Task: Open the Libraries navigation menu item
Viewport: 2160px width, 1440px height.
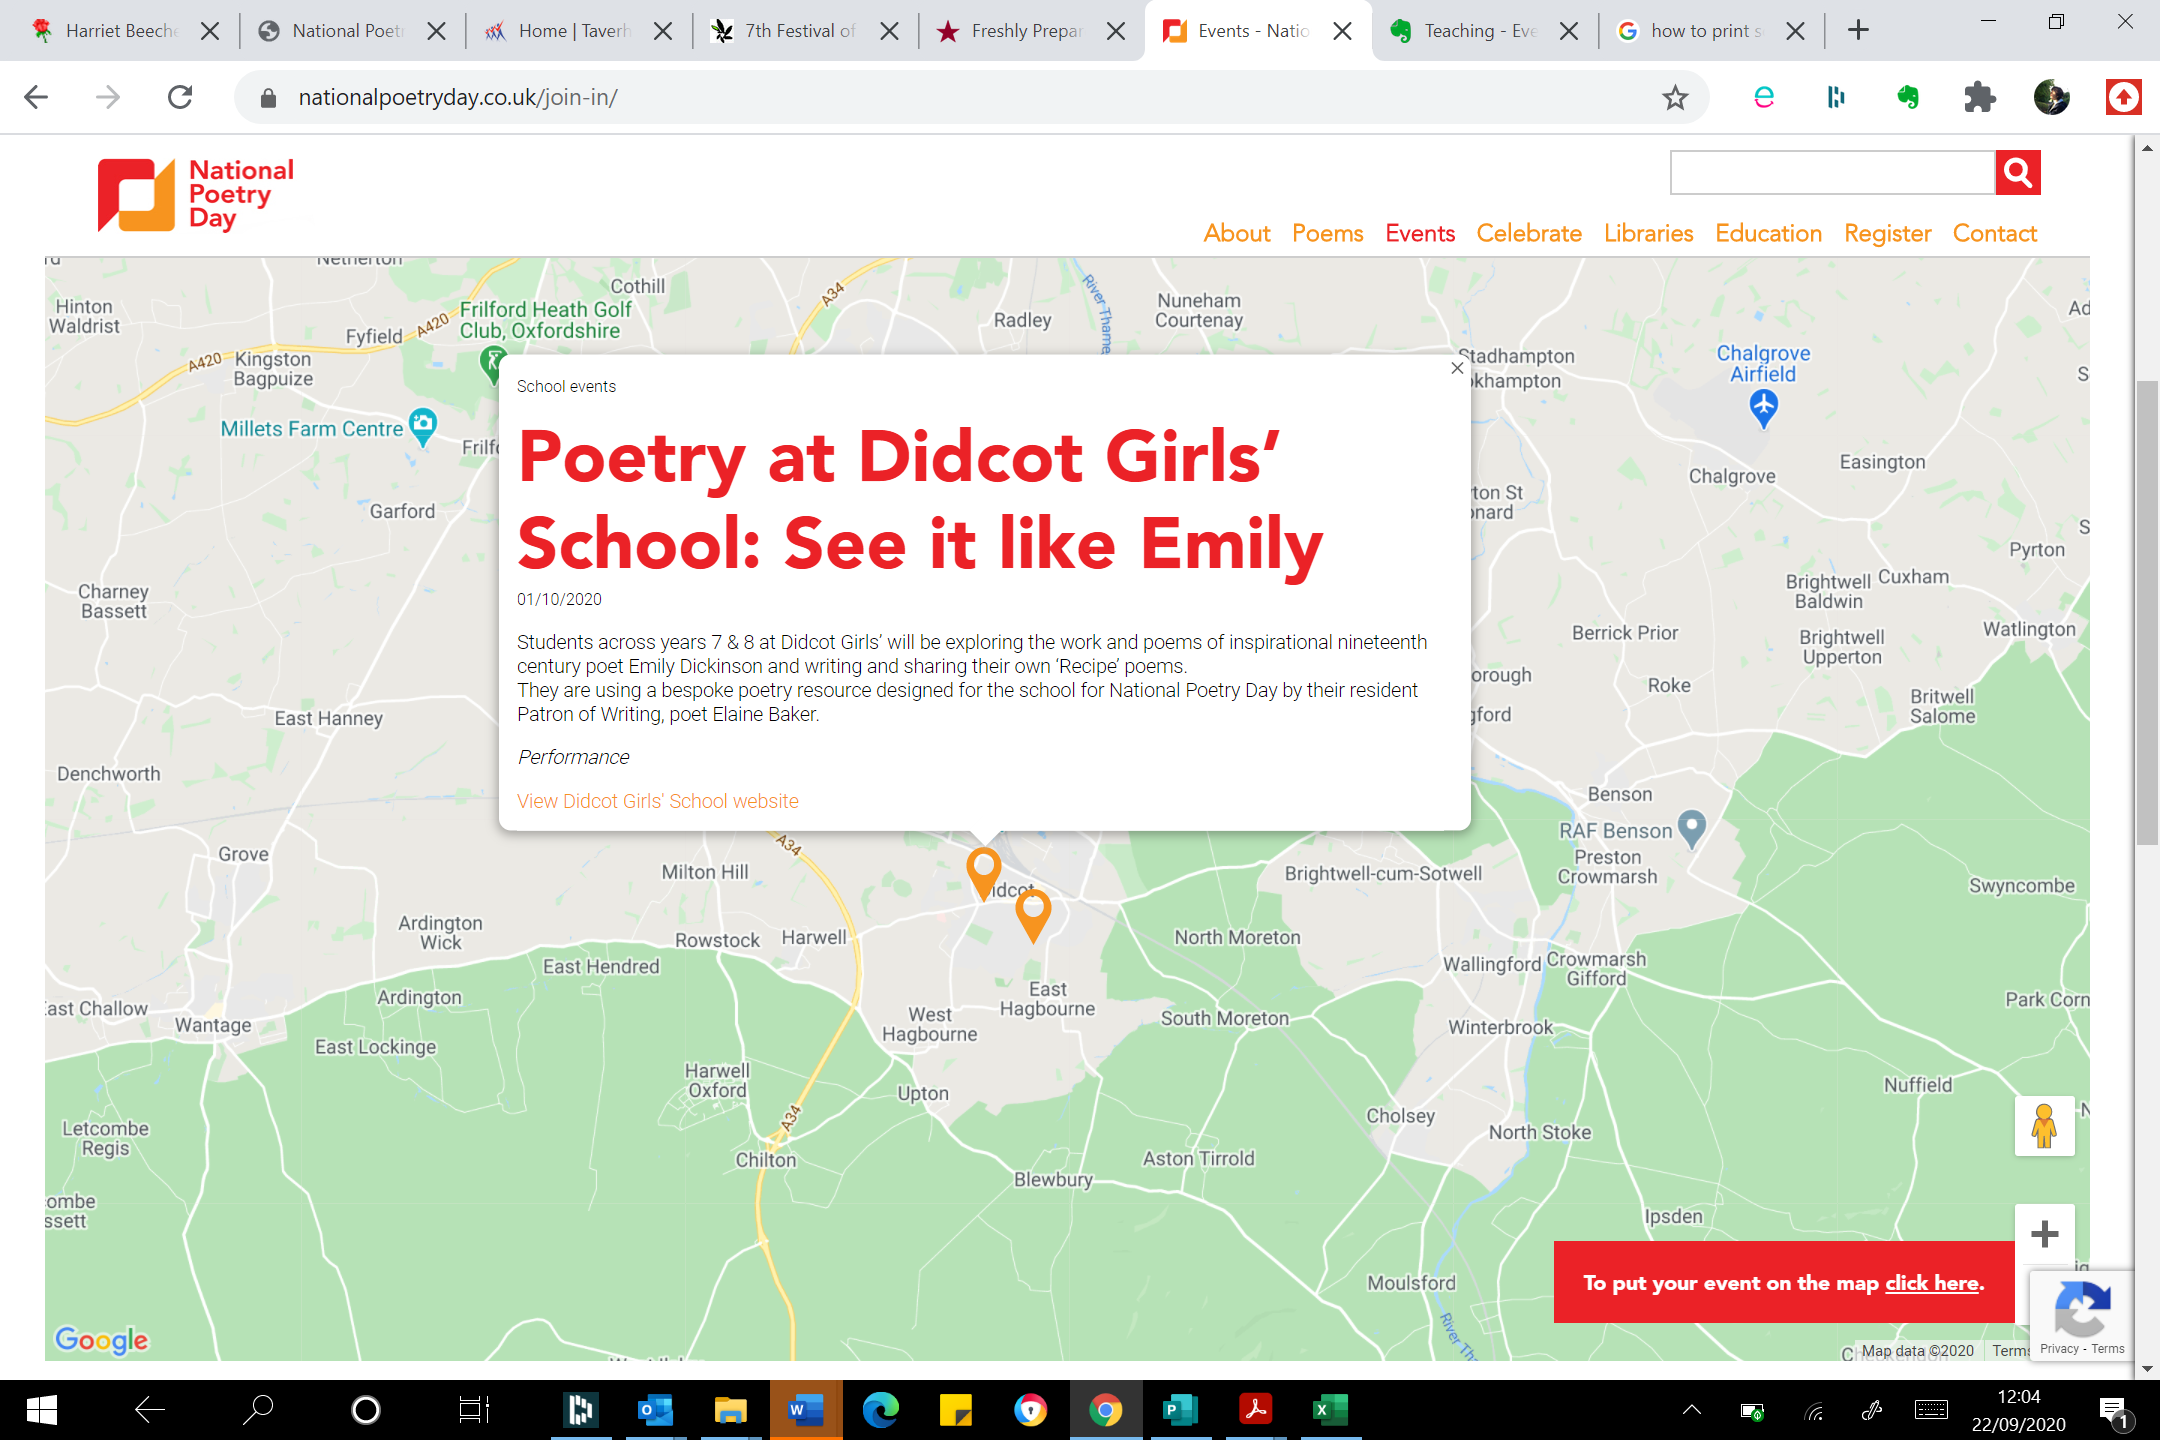Action: click(x=1648, y=233)
